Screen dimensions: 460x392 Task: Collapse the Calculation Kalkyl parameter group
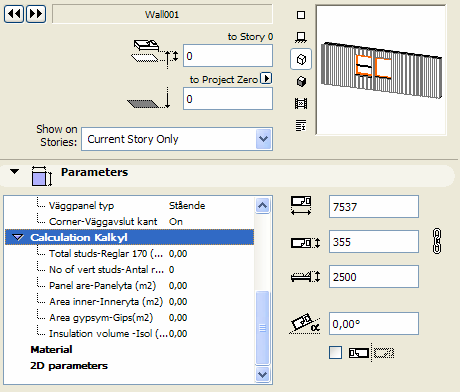tap(17, 237)
